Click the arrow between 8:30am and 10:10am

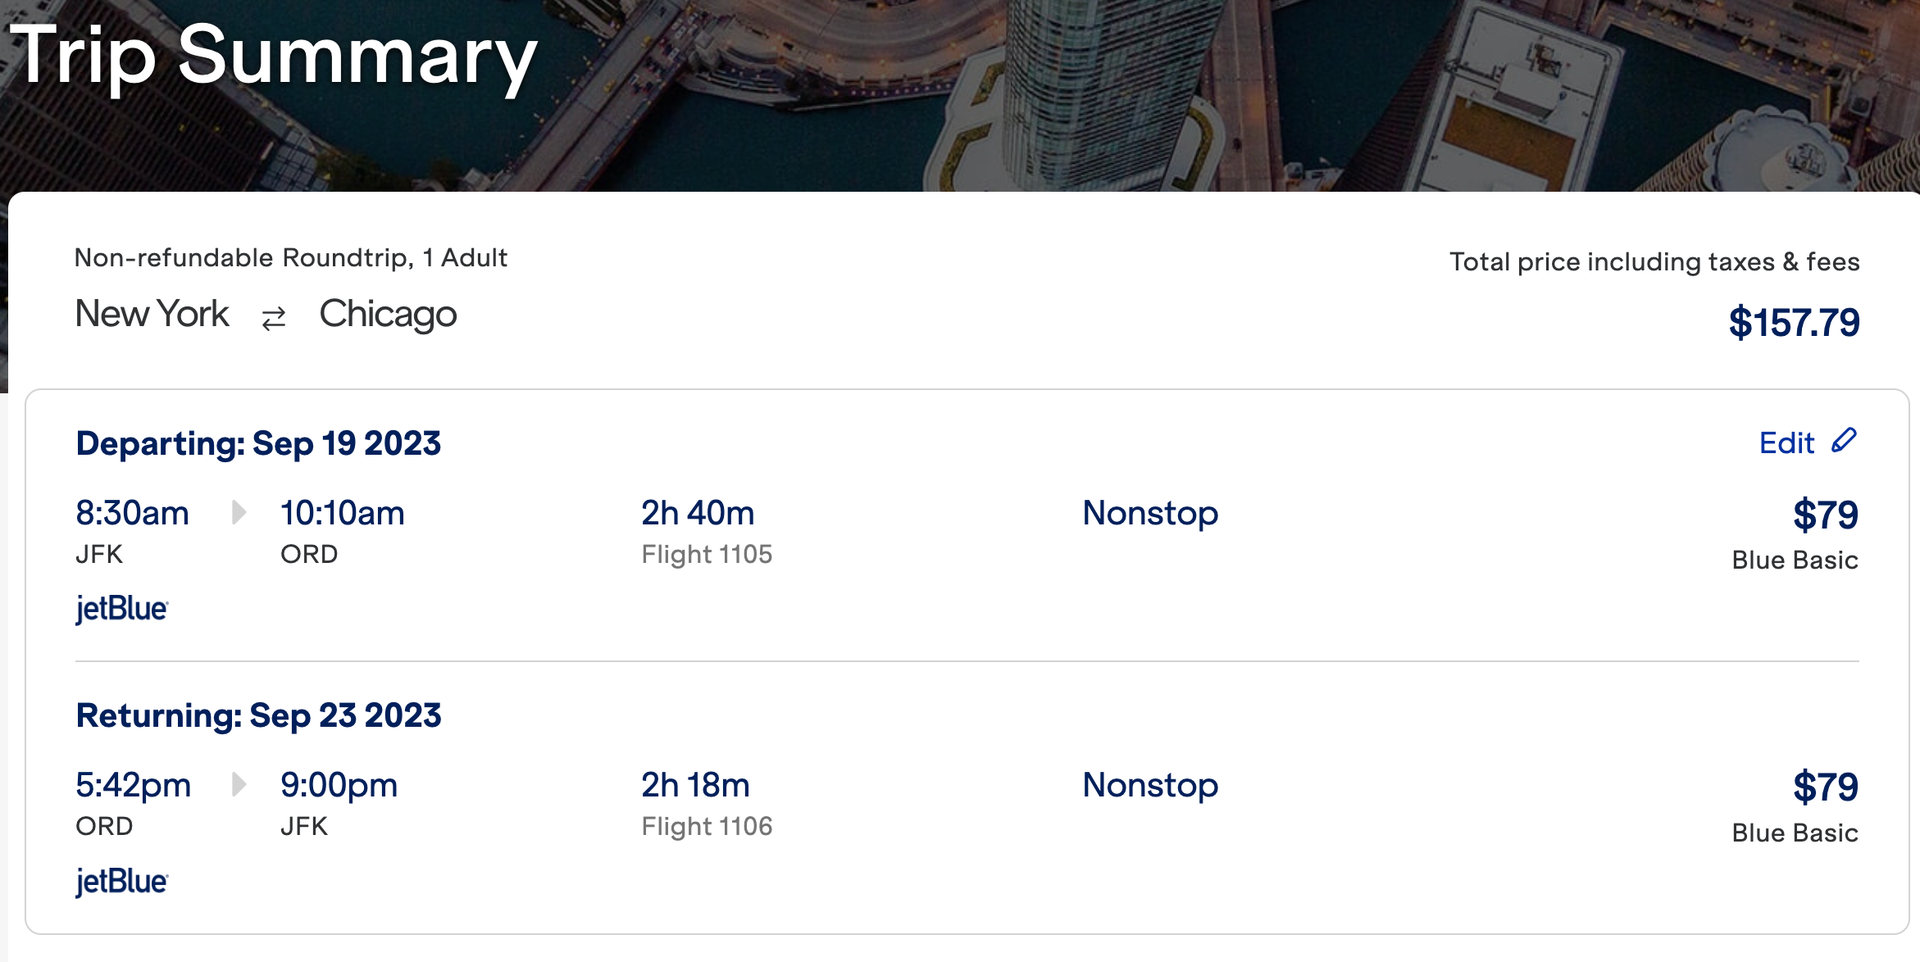pos(239,512)
